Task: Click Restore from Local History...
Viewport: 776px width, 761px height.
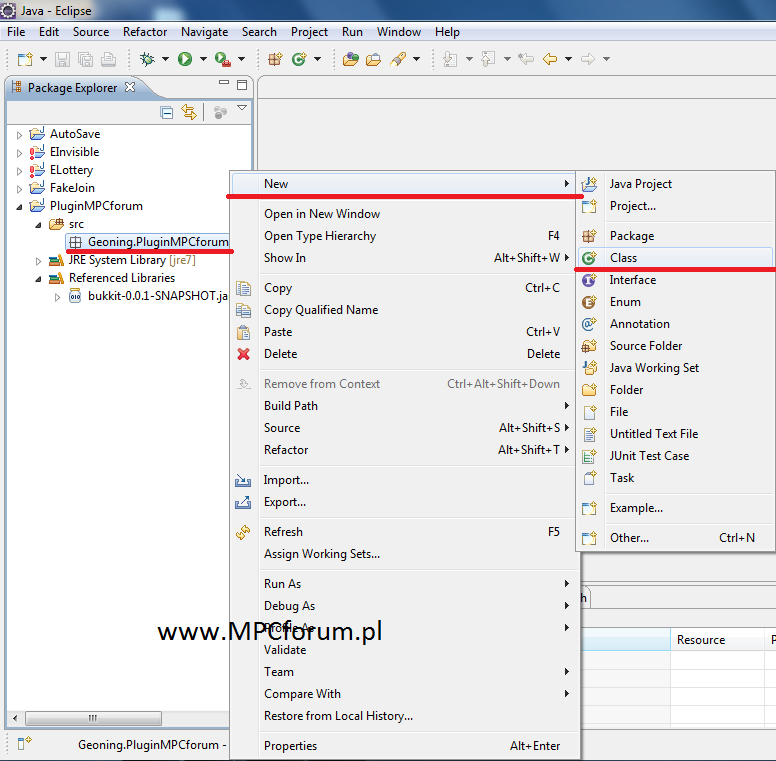Action: pos(403,716)
